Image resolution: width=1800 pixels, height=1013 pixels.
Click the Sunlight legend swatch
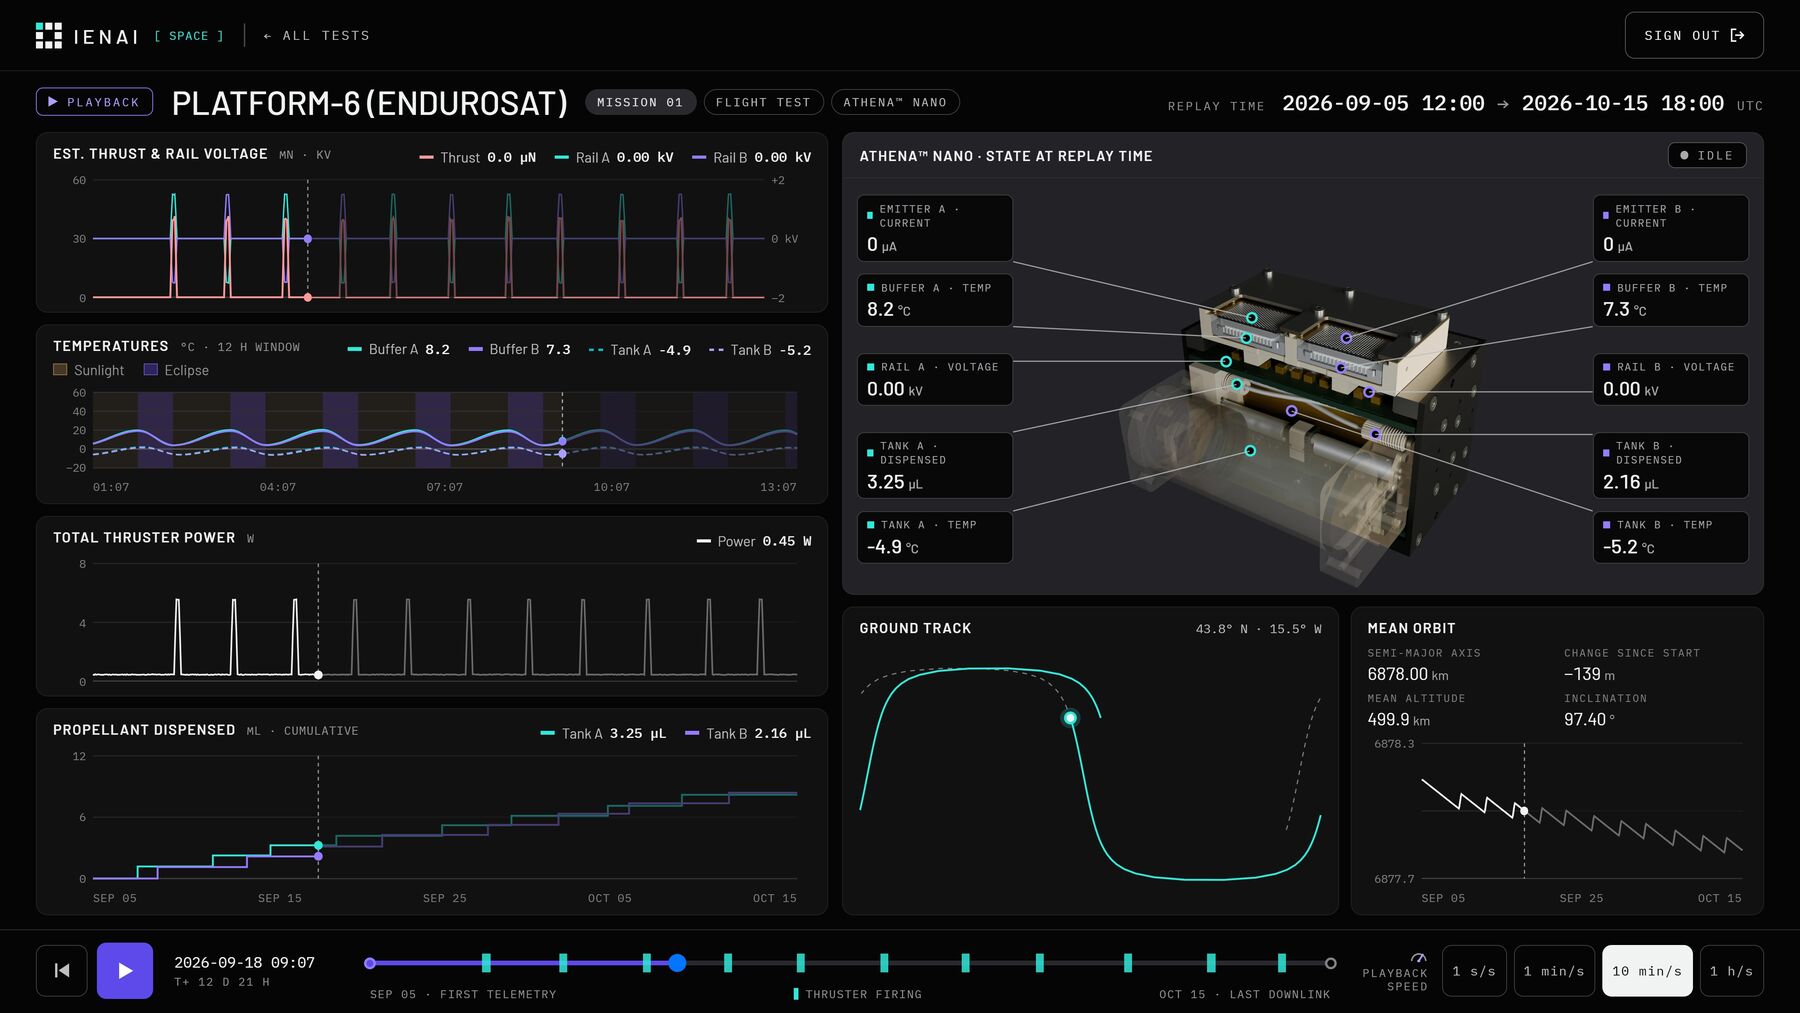pos(60,370)
